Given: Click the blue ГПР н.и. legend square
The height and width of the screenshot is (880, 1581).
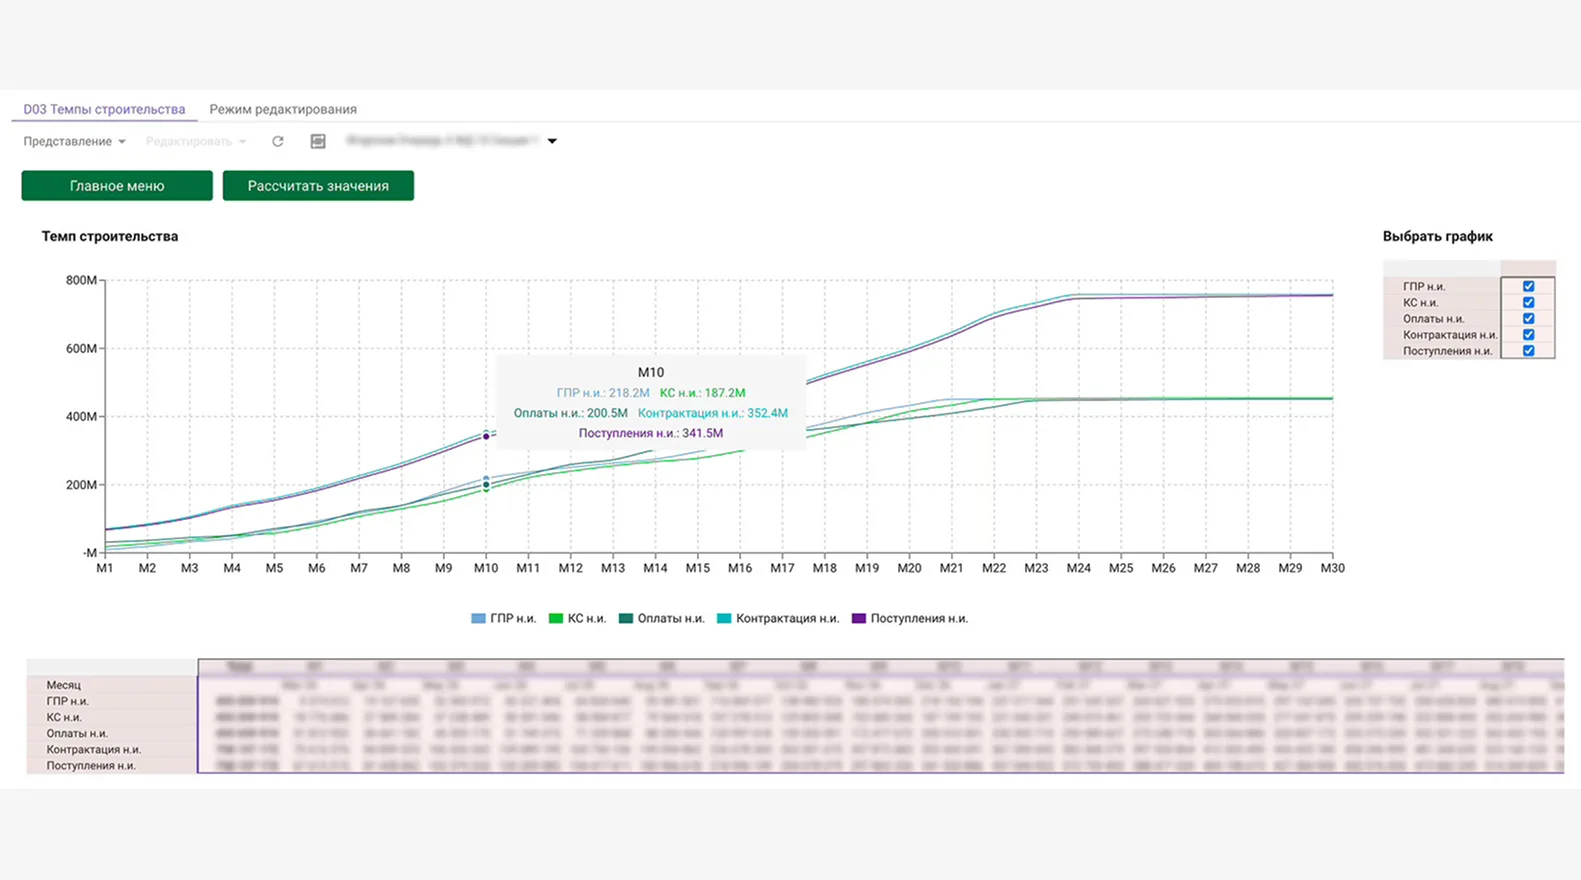Looking at the screenshot, I should click(478, 618).
